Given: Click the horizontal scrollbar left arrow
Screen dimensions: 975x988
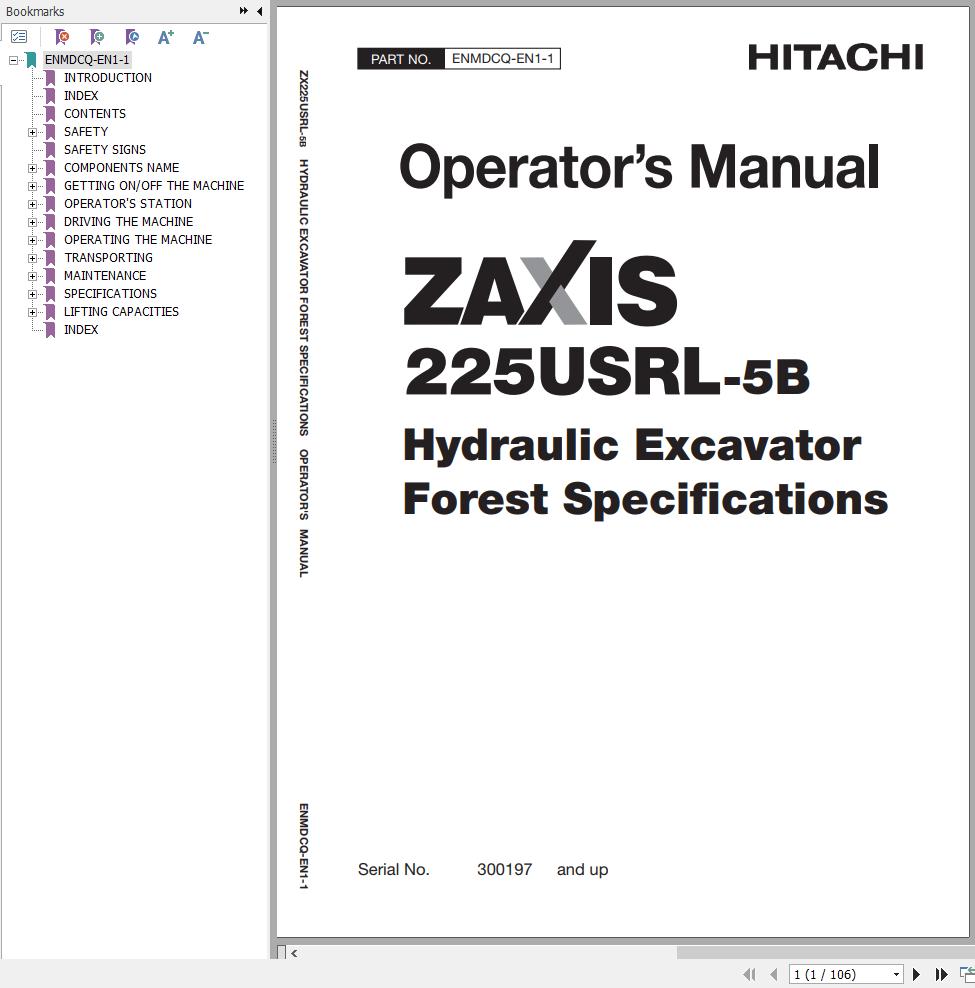Looking at the screenshot, I should [x=294, y=953].
